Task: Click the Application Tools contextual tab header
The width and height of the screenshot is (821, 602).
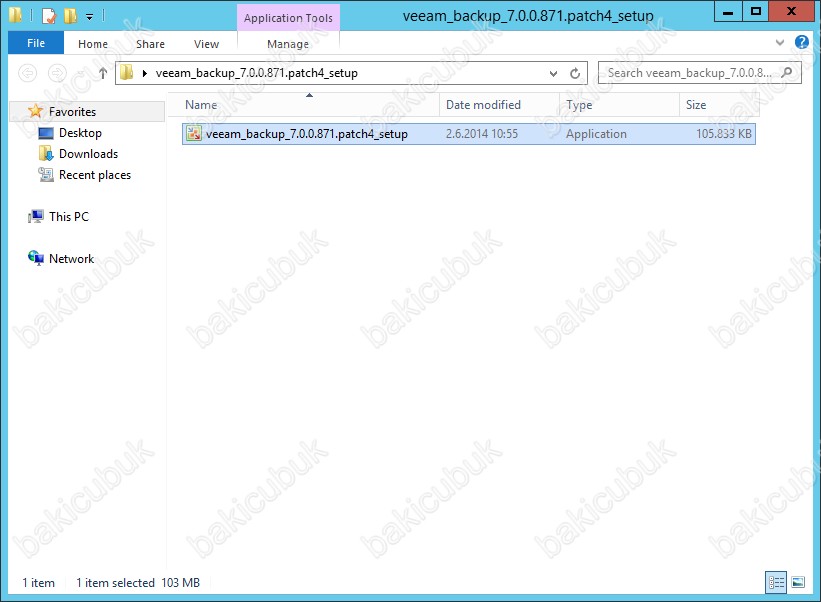Action: (x=288, y=18)
